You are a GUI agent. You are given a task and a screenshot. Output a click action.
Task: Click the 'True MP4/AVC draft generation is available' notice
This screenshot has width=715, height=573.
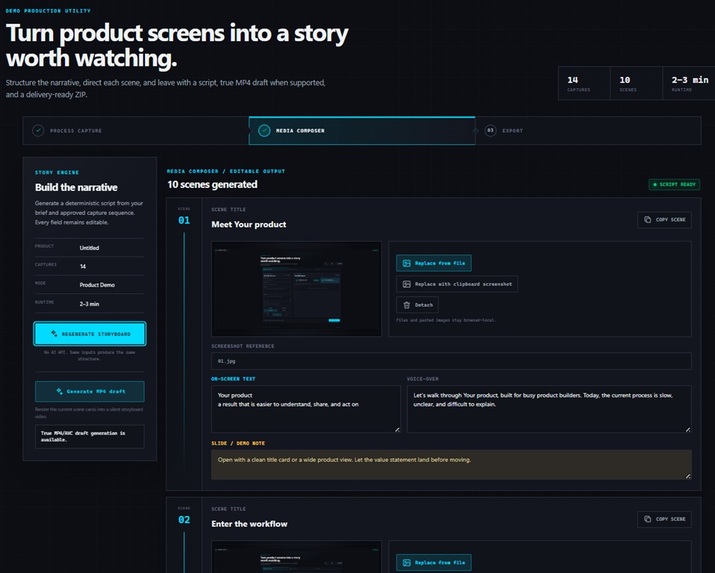coord(90,436)
